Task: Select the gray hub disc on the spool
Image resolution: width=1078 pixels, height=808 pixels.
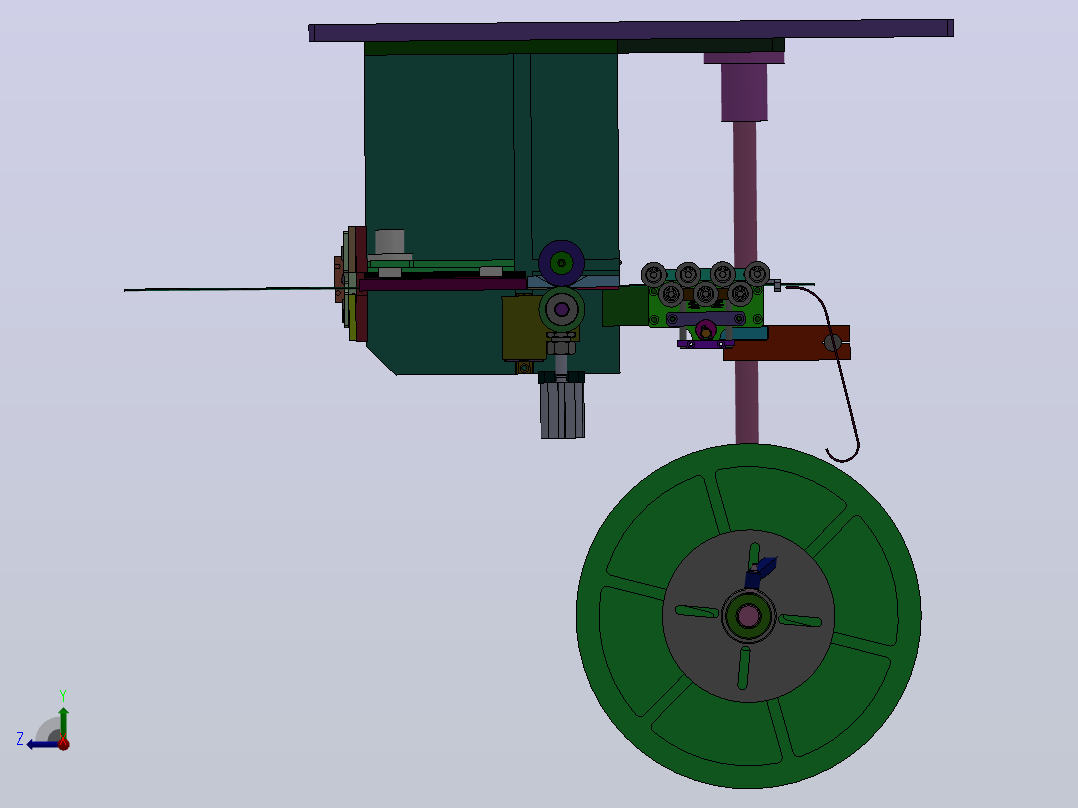Action: tap(748, 616)
